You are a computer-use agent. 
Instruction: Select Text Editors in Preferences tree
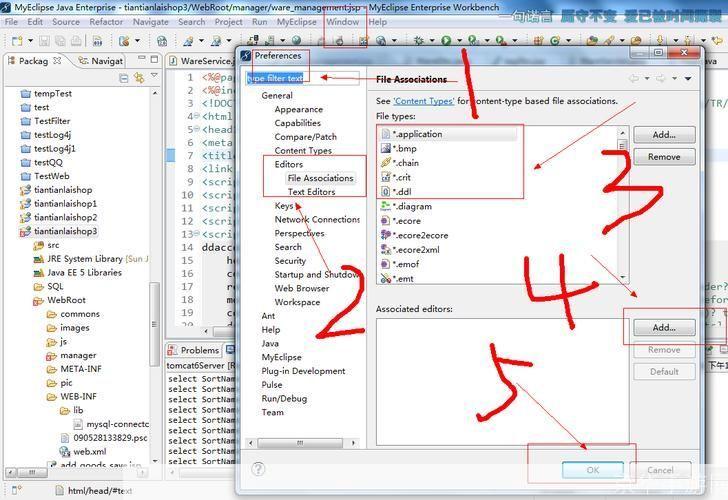(x=311, y=192)
